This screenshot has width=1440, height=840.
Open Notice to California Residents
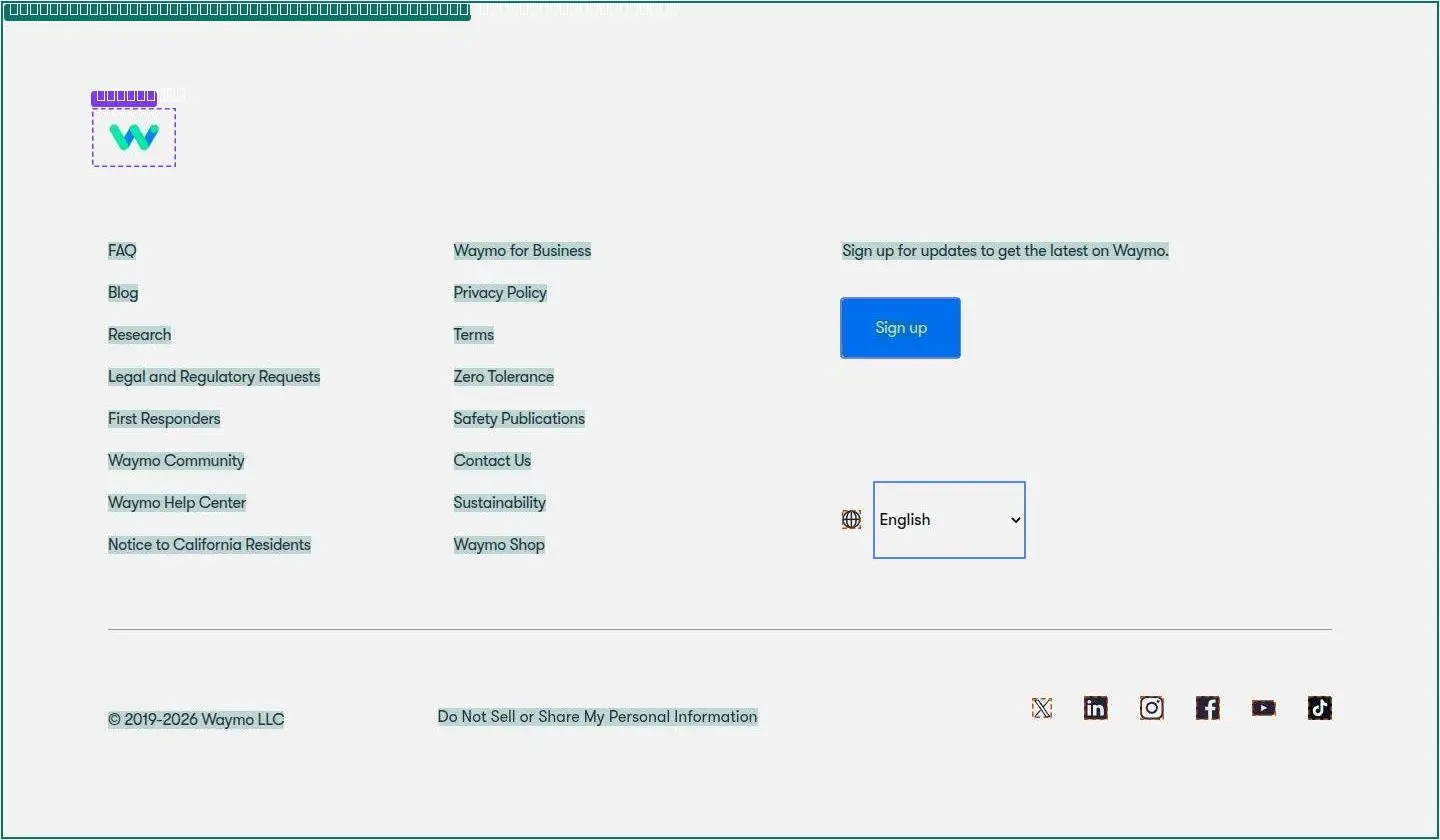coord(209,545)
